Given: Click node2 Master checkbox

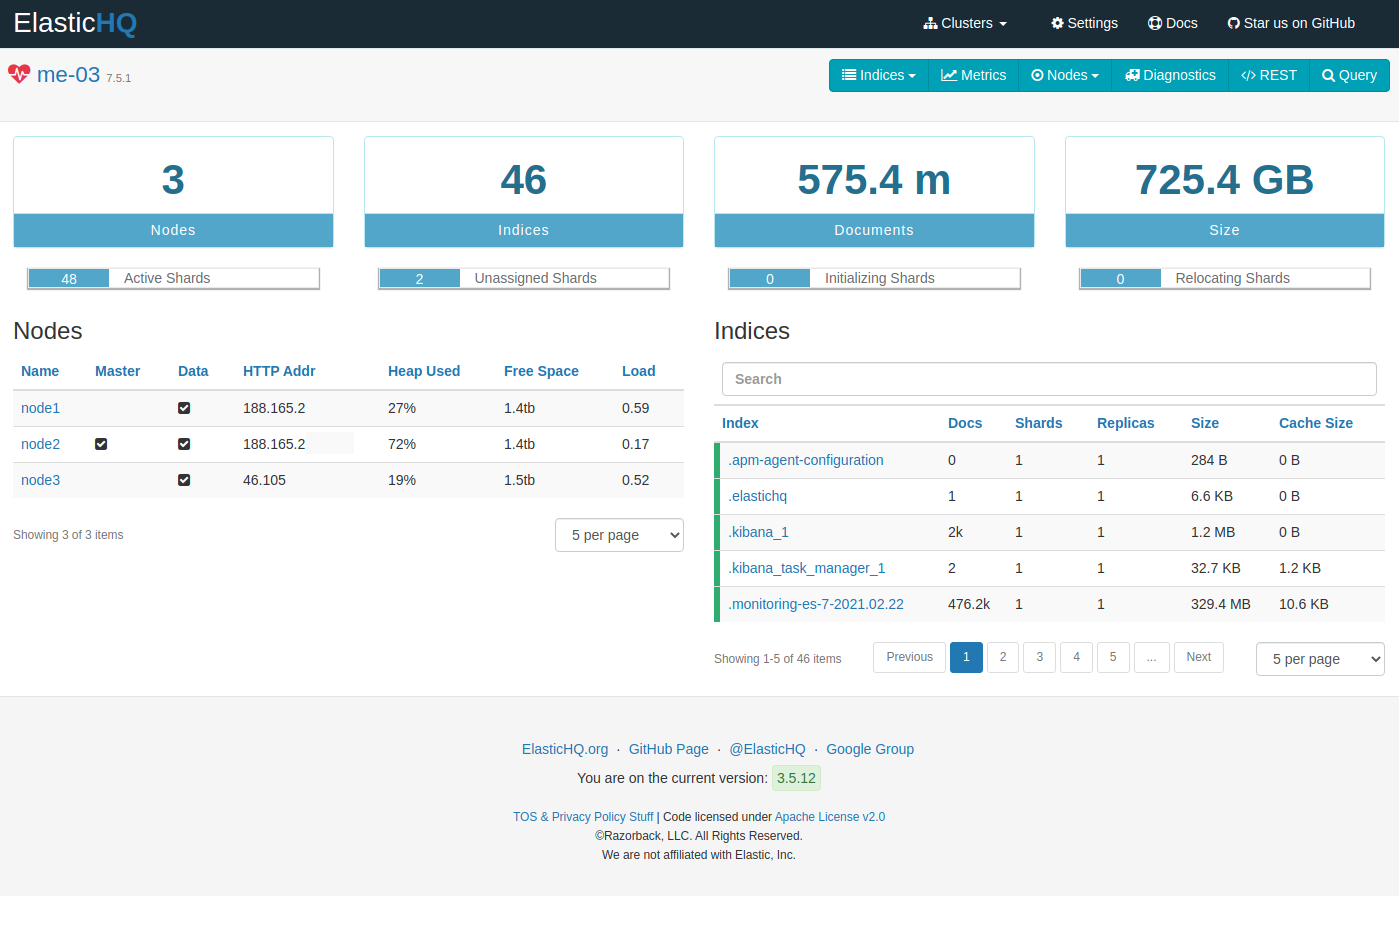Looking at the screenshot, I should (x=101, y=444).
